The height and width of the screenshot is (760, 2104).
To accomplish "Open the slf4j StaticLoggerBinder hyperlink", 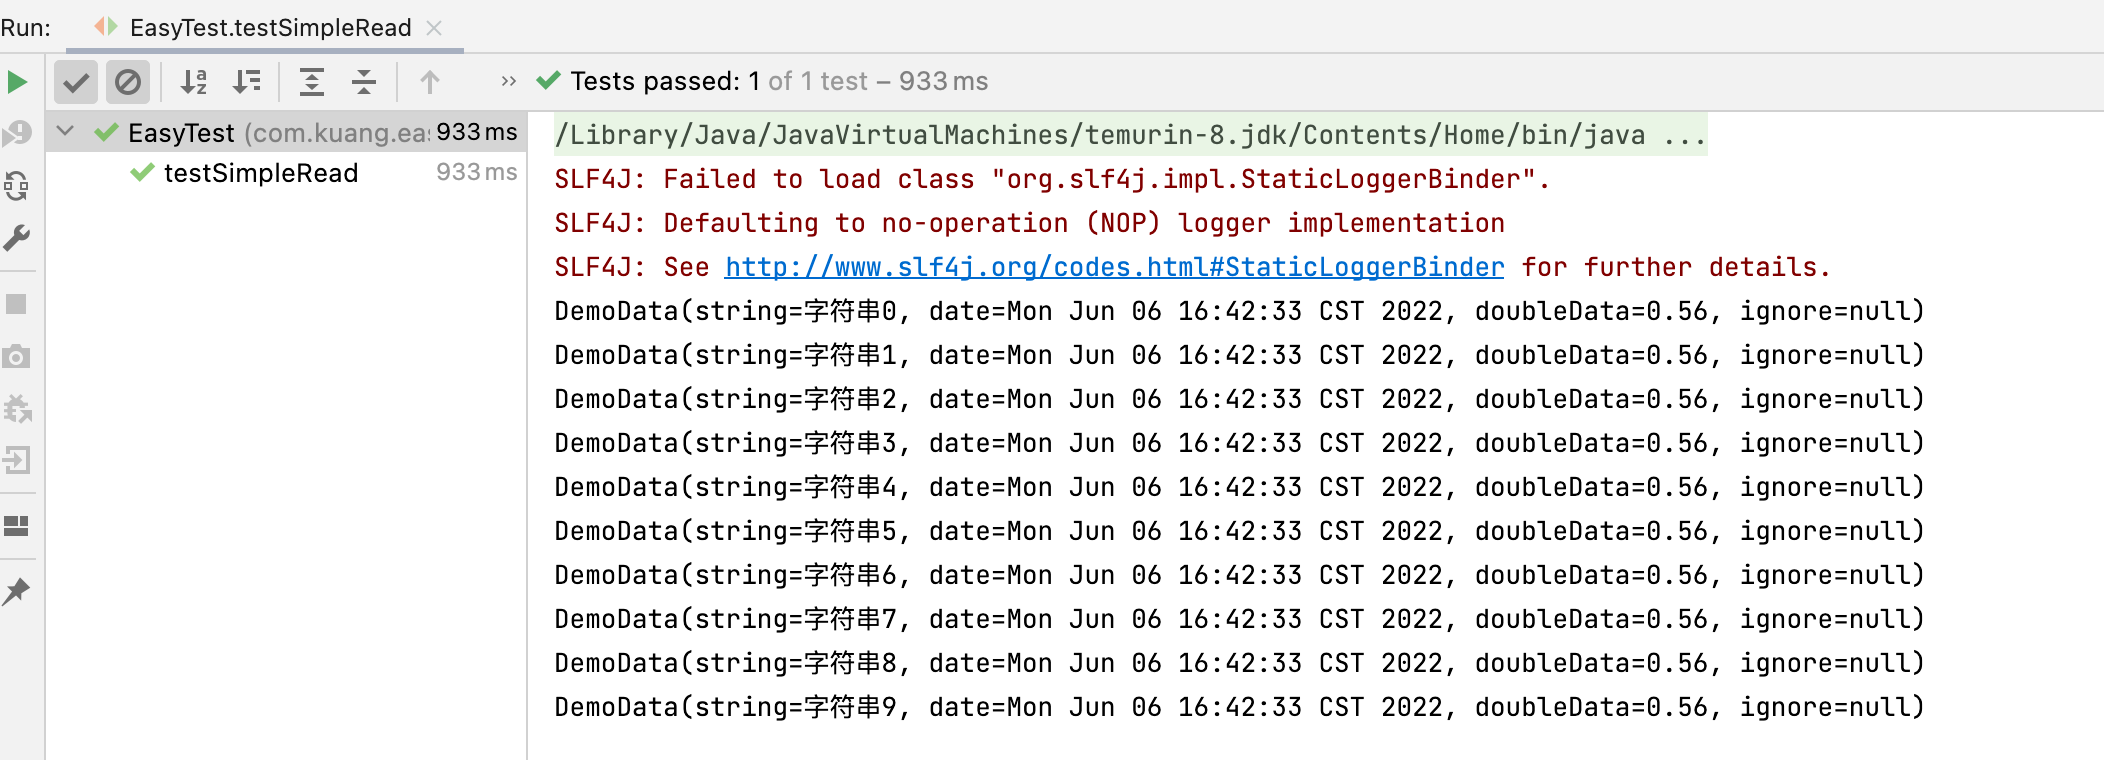I will click(1114, 267).
